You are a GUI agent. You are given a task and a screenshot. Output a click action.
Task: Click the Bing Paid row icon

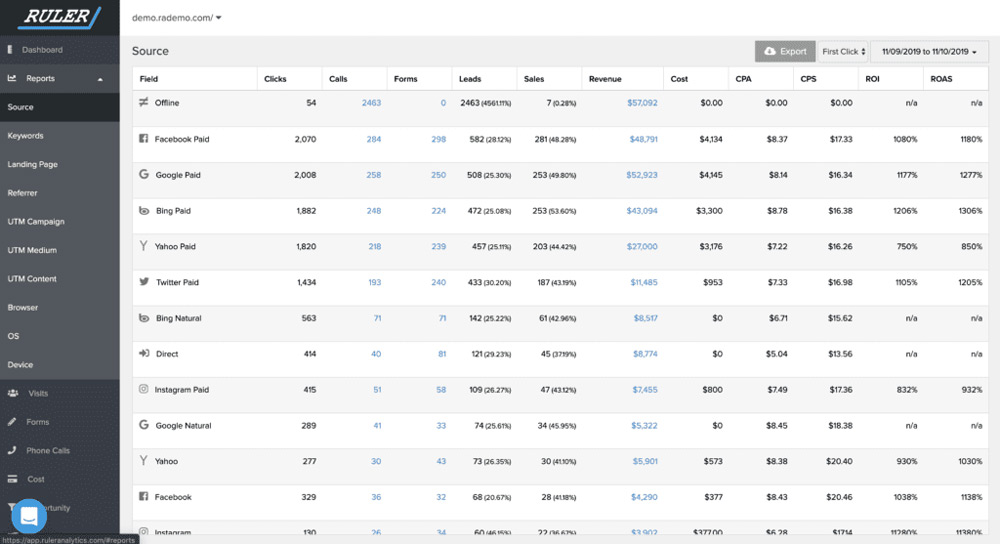pyautogui.click(x=143, y=210)
